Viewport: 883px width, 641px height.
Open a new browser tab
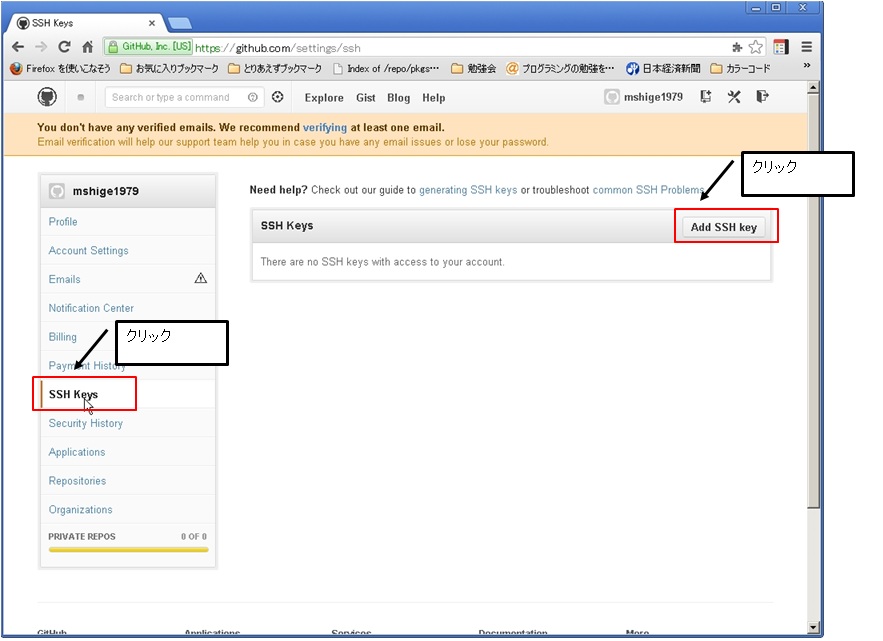180,23
